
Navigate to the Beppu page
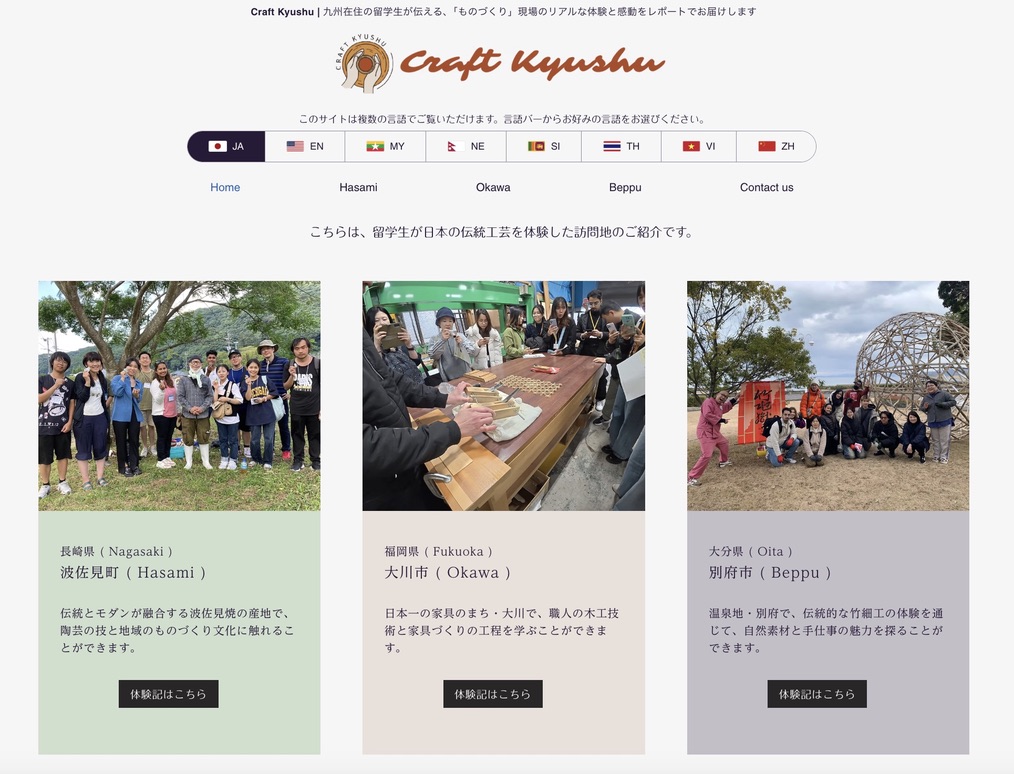pyautogui.click(x=625, y=188)
